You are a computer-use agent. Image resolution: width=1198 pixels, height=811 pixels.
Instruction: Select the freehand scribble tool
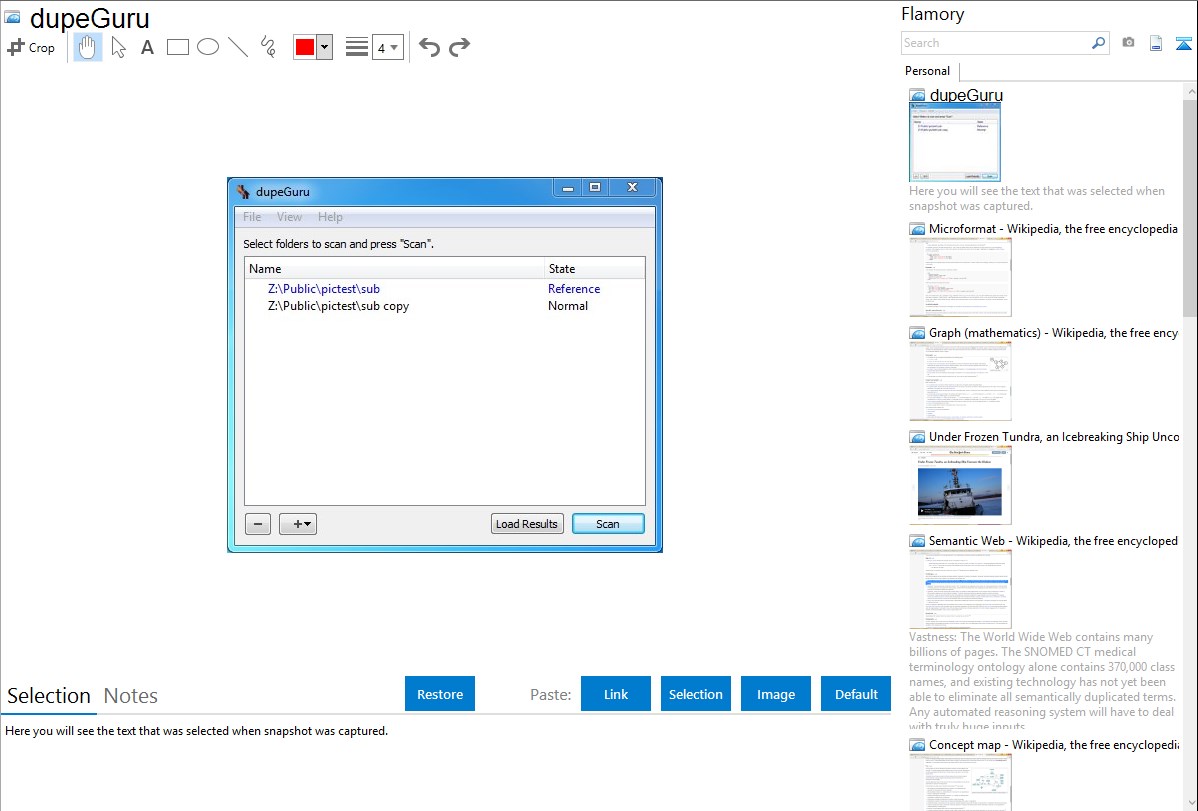[268, 47]
